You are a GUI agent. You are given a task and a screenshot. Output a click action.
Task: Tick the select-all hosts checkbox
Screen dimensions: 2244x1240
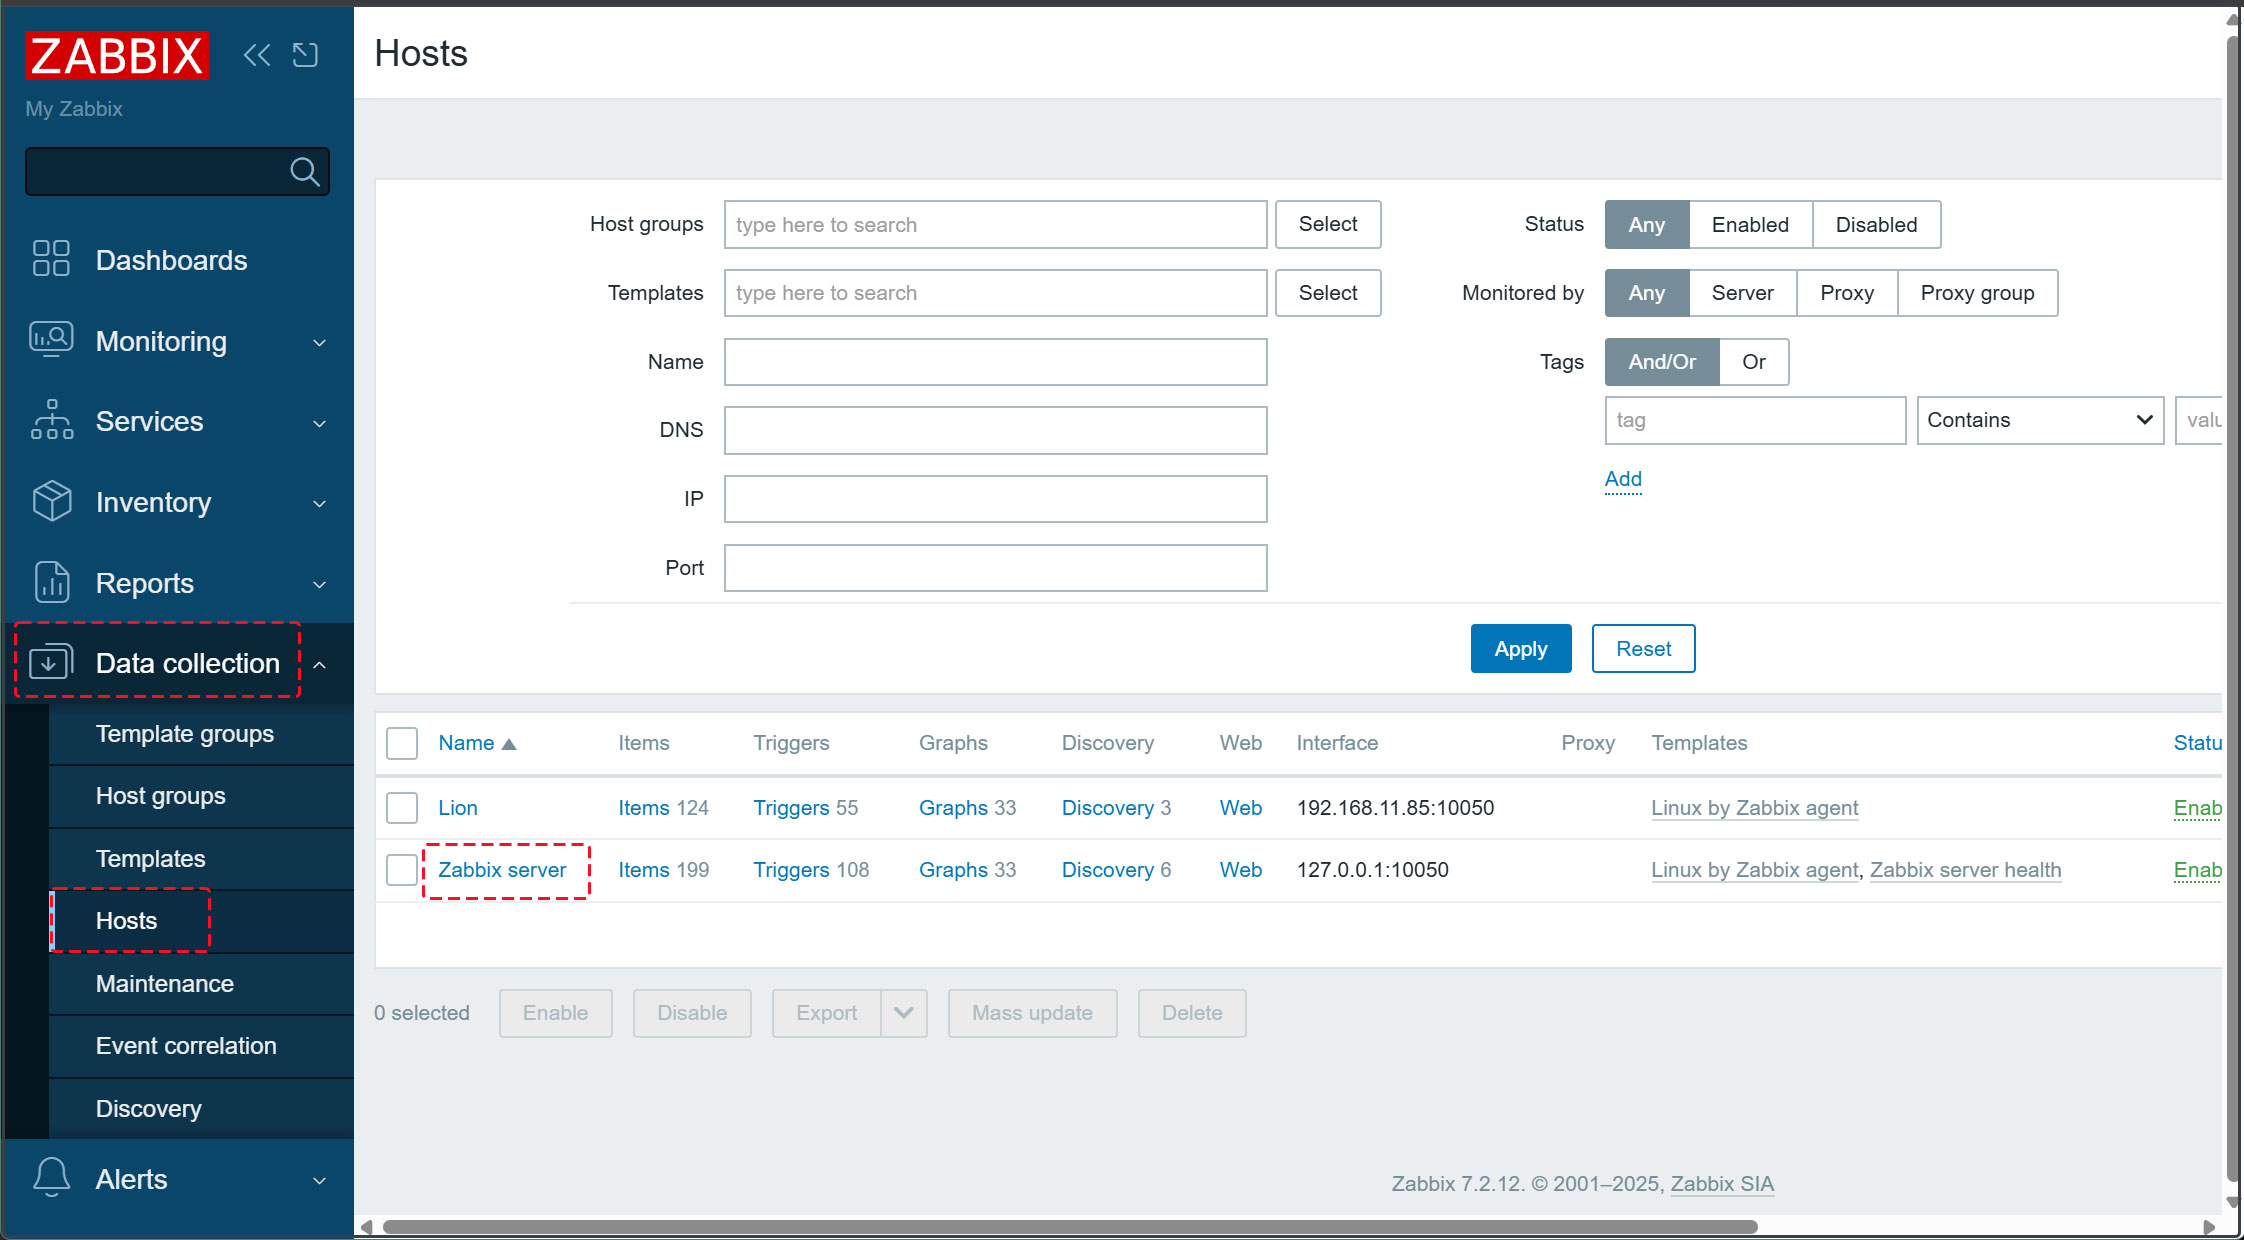point(402,743)
